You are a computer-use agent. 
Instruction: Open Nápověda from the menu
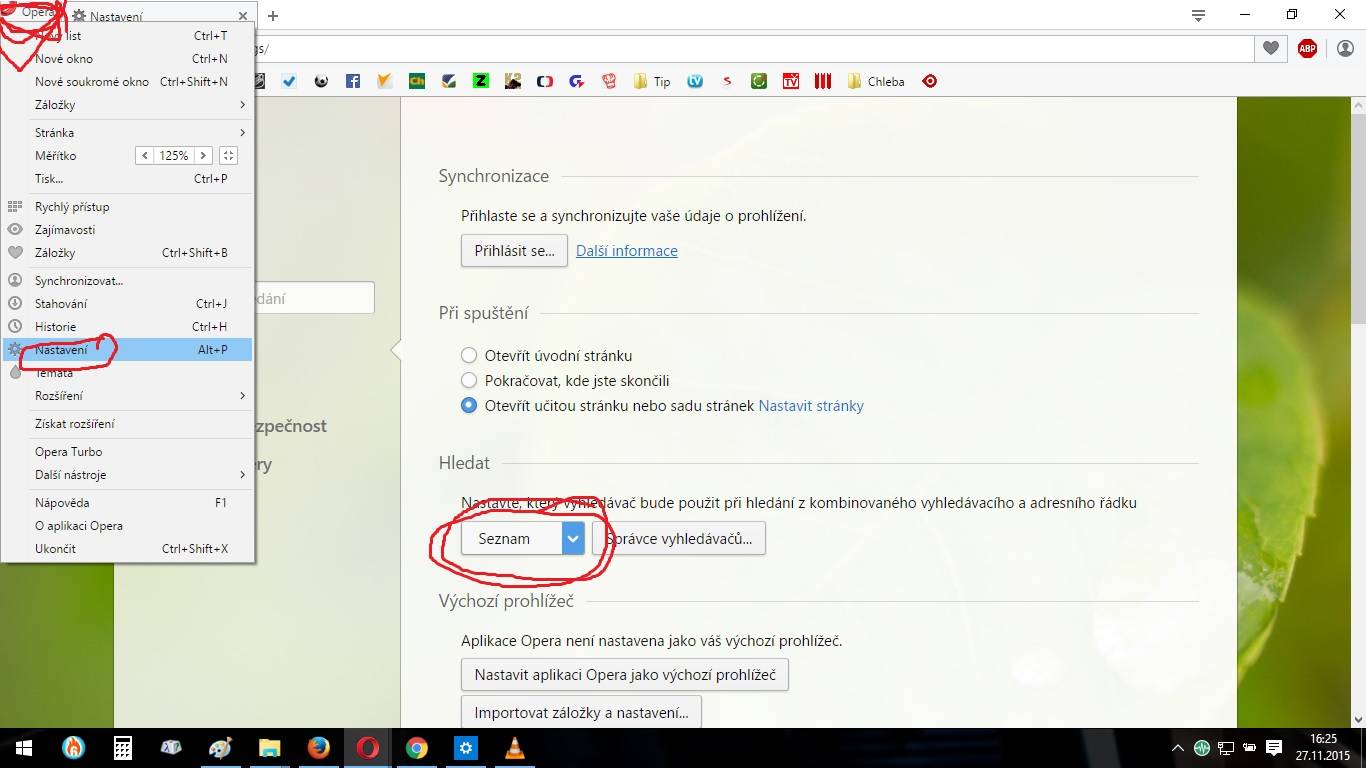tap(127, 503)
